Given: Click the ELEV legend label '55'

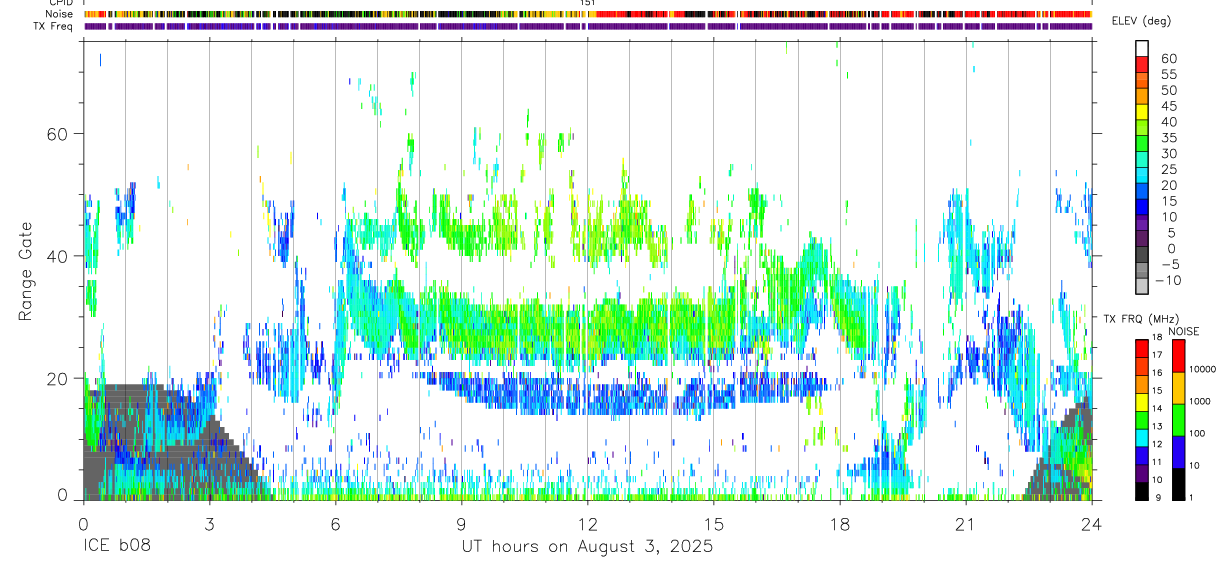Looking at the screenshot, I should [1168, 74].
